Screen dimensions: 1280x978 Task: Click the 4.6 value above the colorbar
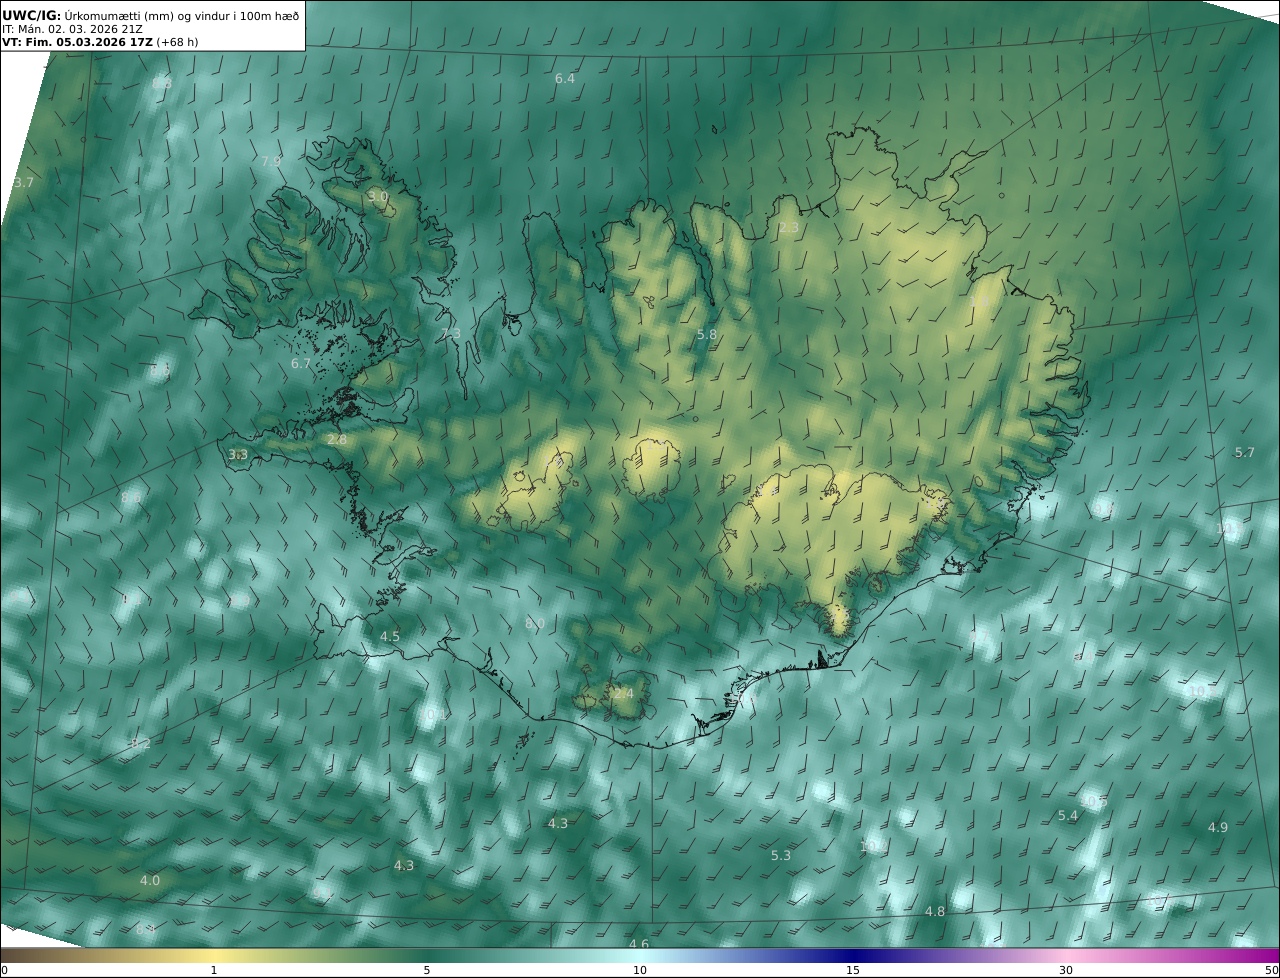click(638, 945)
